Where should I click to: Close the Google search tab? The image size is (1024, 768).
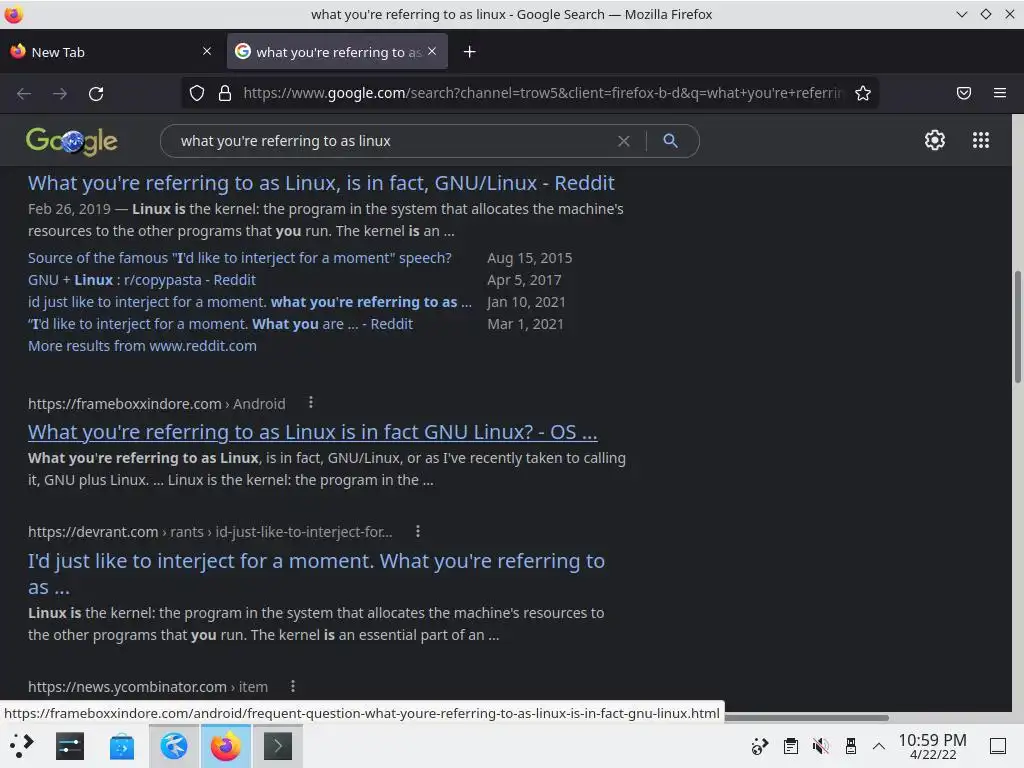[432, 51]
